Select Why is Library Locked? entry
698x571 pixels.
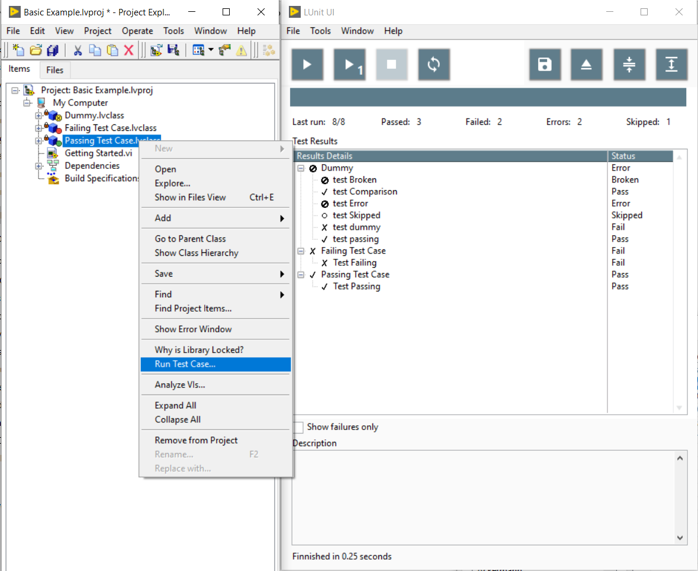click(216, 350)
